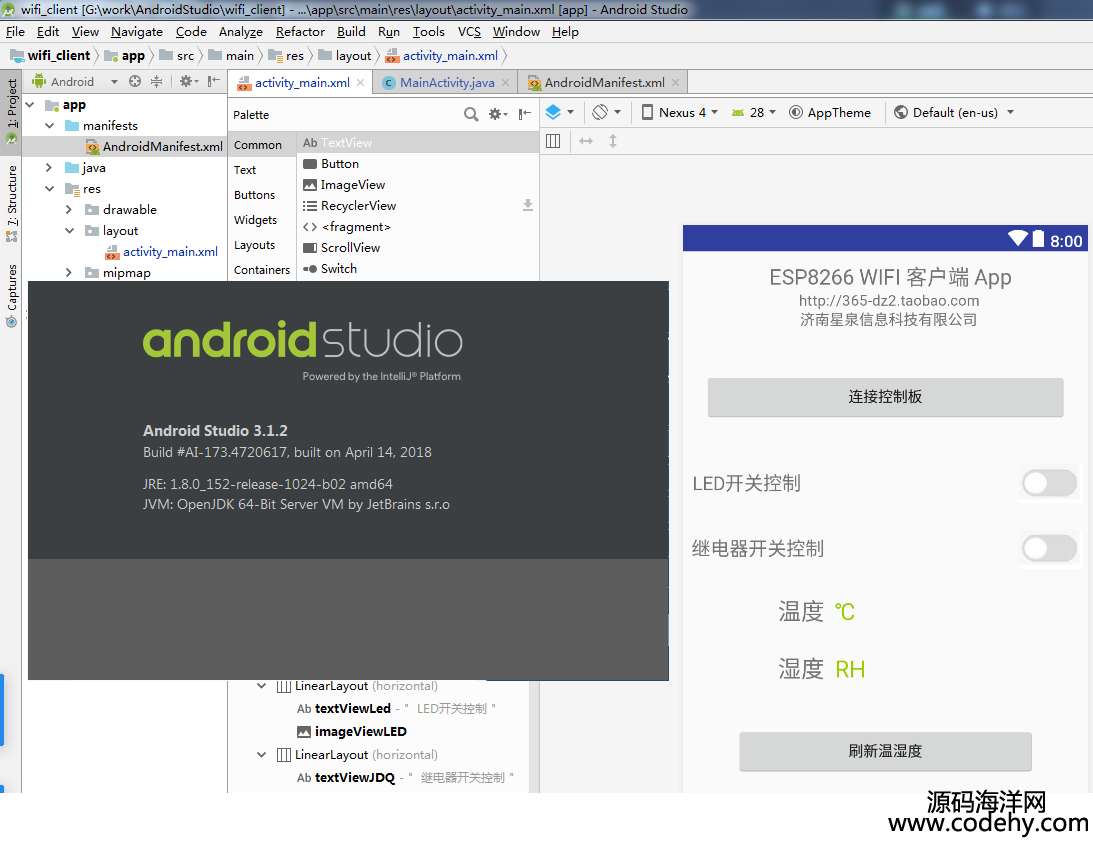Viewport: 1093px width, 843px height.
Task: Open the Palette settings gear icon
Action: pyautogui.click(x=497, y=114)
